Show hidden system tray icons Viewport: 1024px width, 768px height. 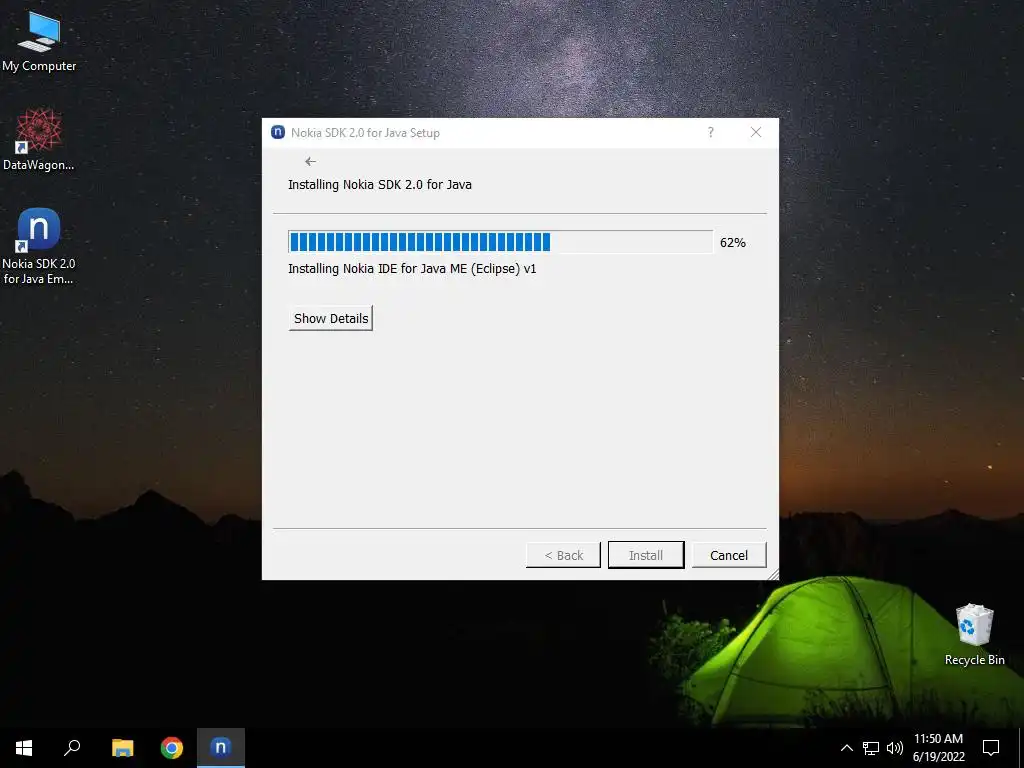tap(846, 748)
